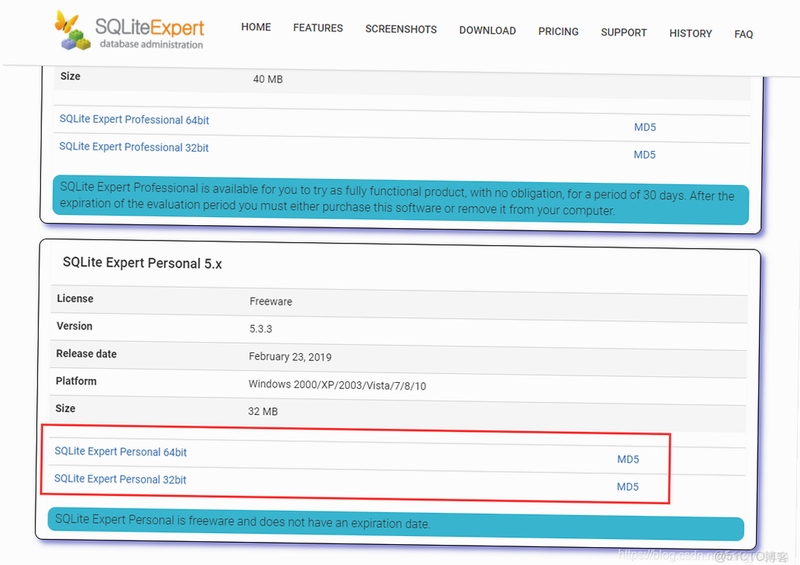The image size is (800, 565).
Task: Download SQLite Expert Personal 32bit
Action: tap(120, 479)
